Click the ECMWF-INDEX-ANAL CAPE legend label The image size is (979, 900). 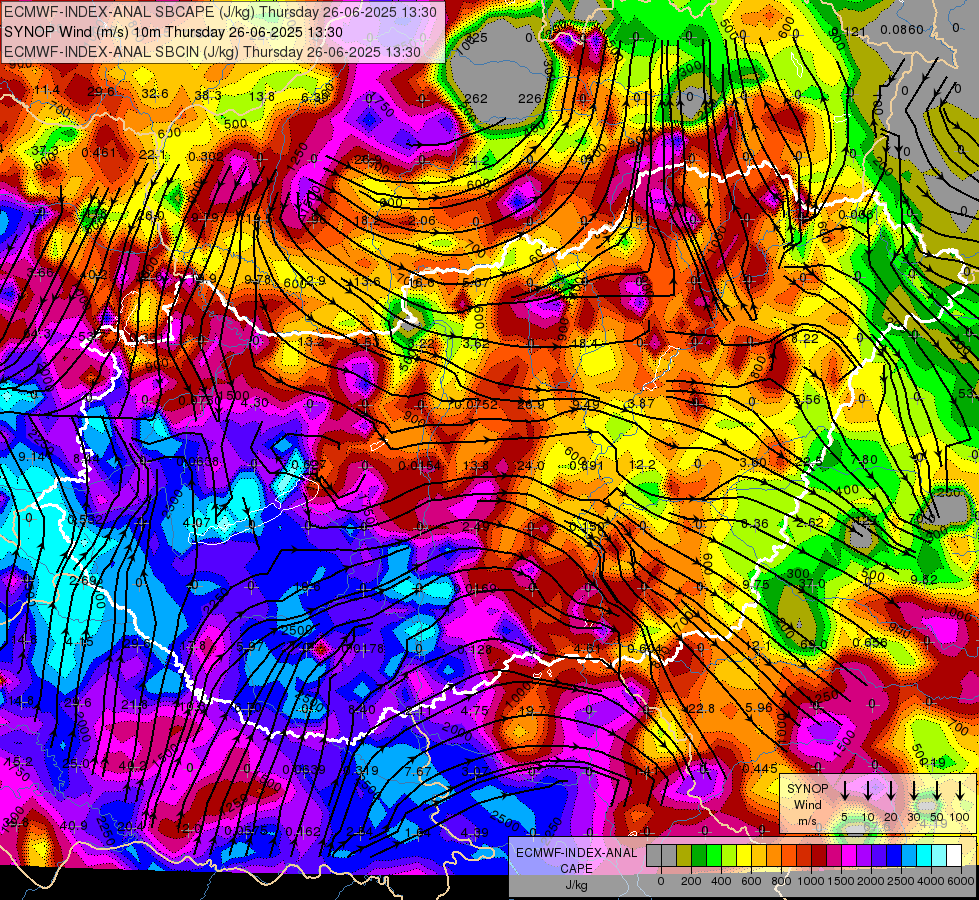pyautogui.click(x=576, y=860)
